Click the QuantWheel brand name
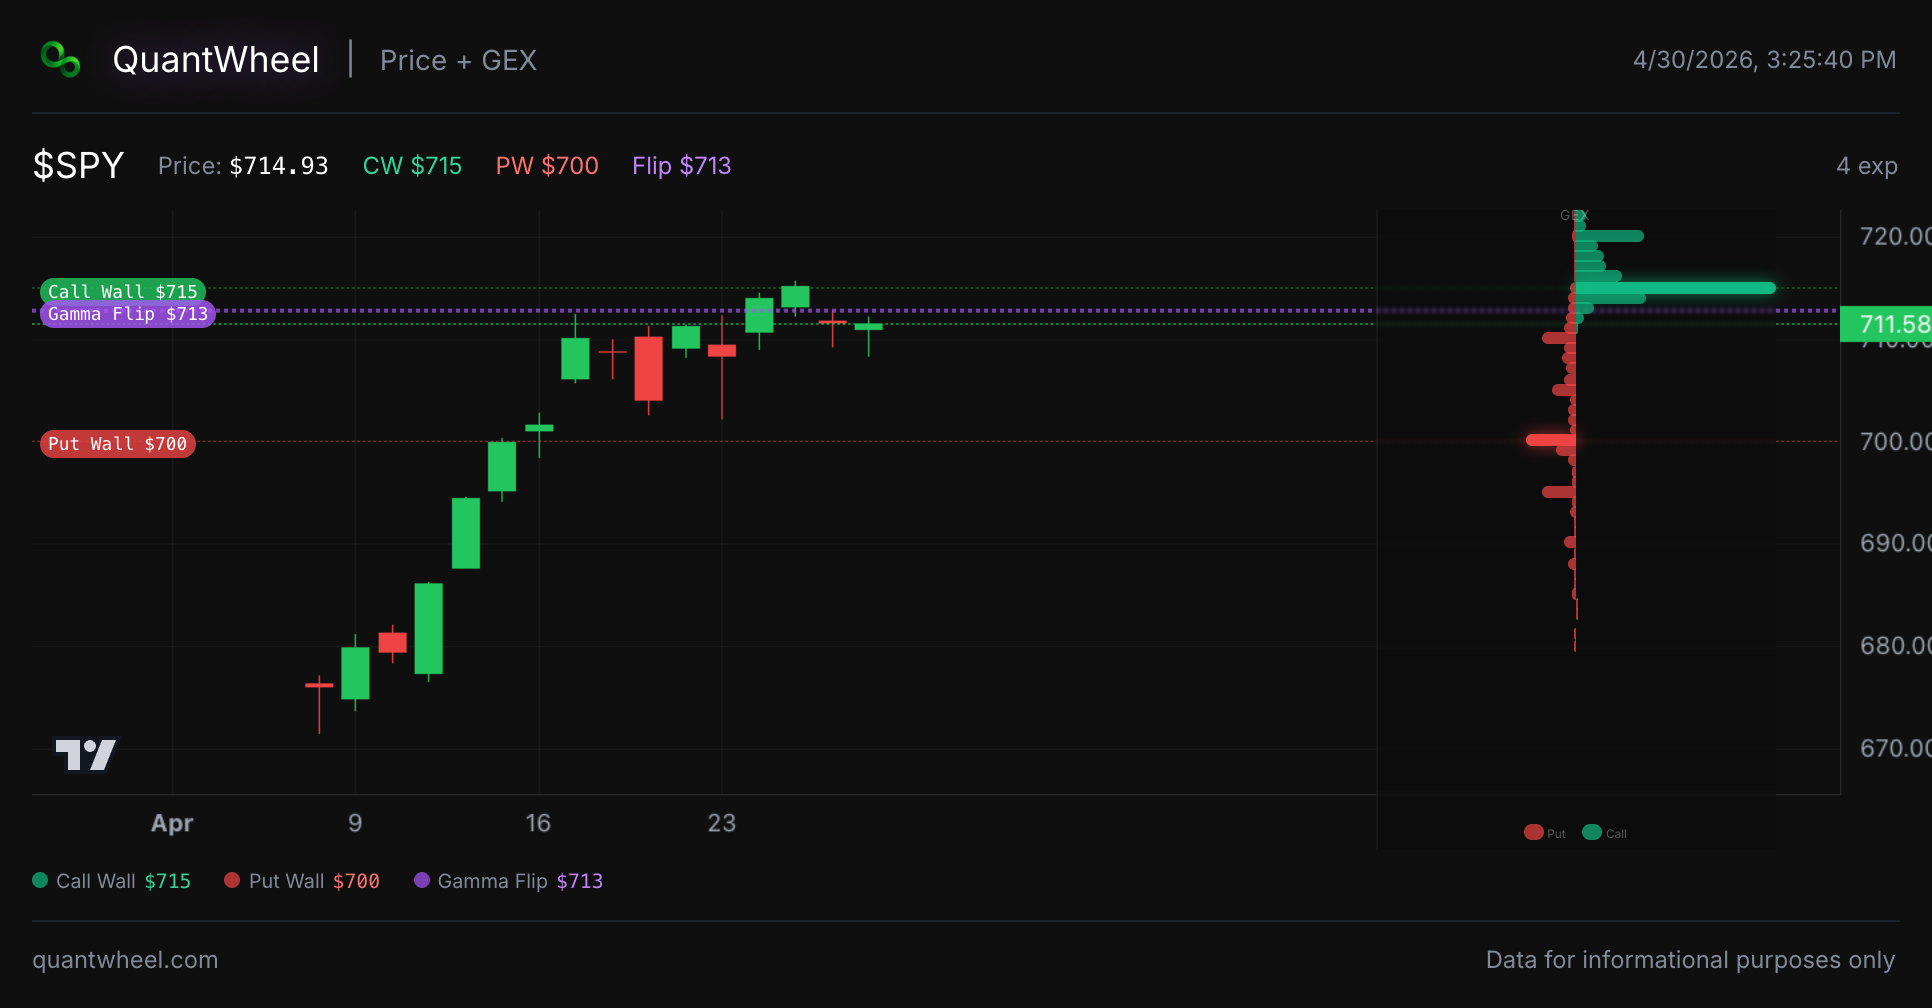Image resolution: width=1932 pixels, height=1008 pixels. [216, 60]
